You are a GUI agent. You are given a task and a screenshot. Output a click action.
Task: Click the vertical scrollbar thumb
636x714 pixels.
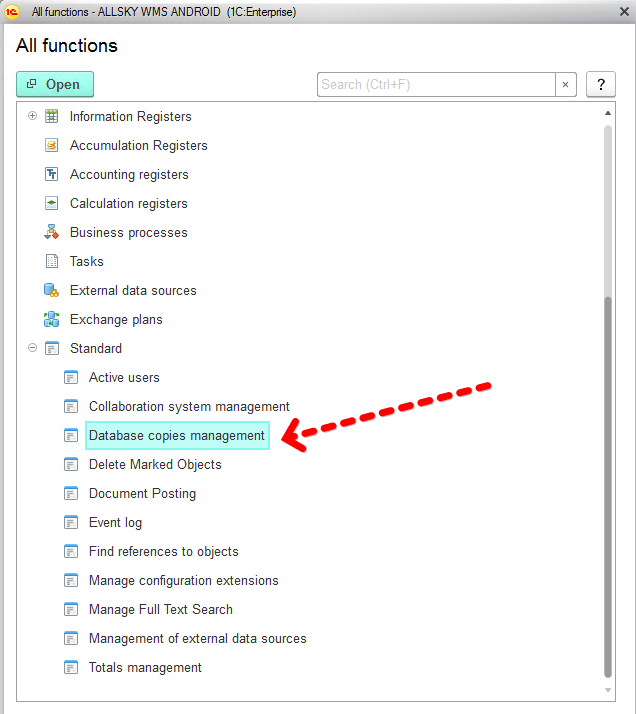(x=608, y=486)
